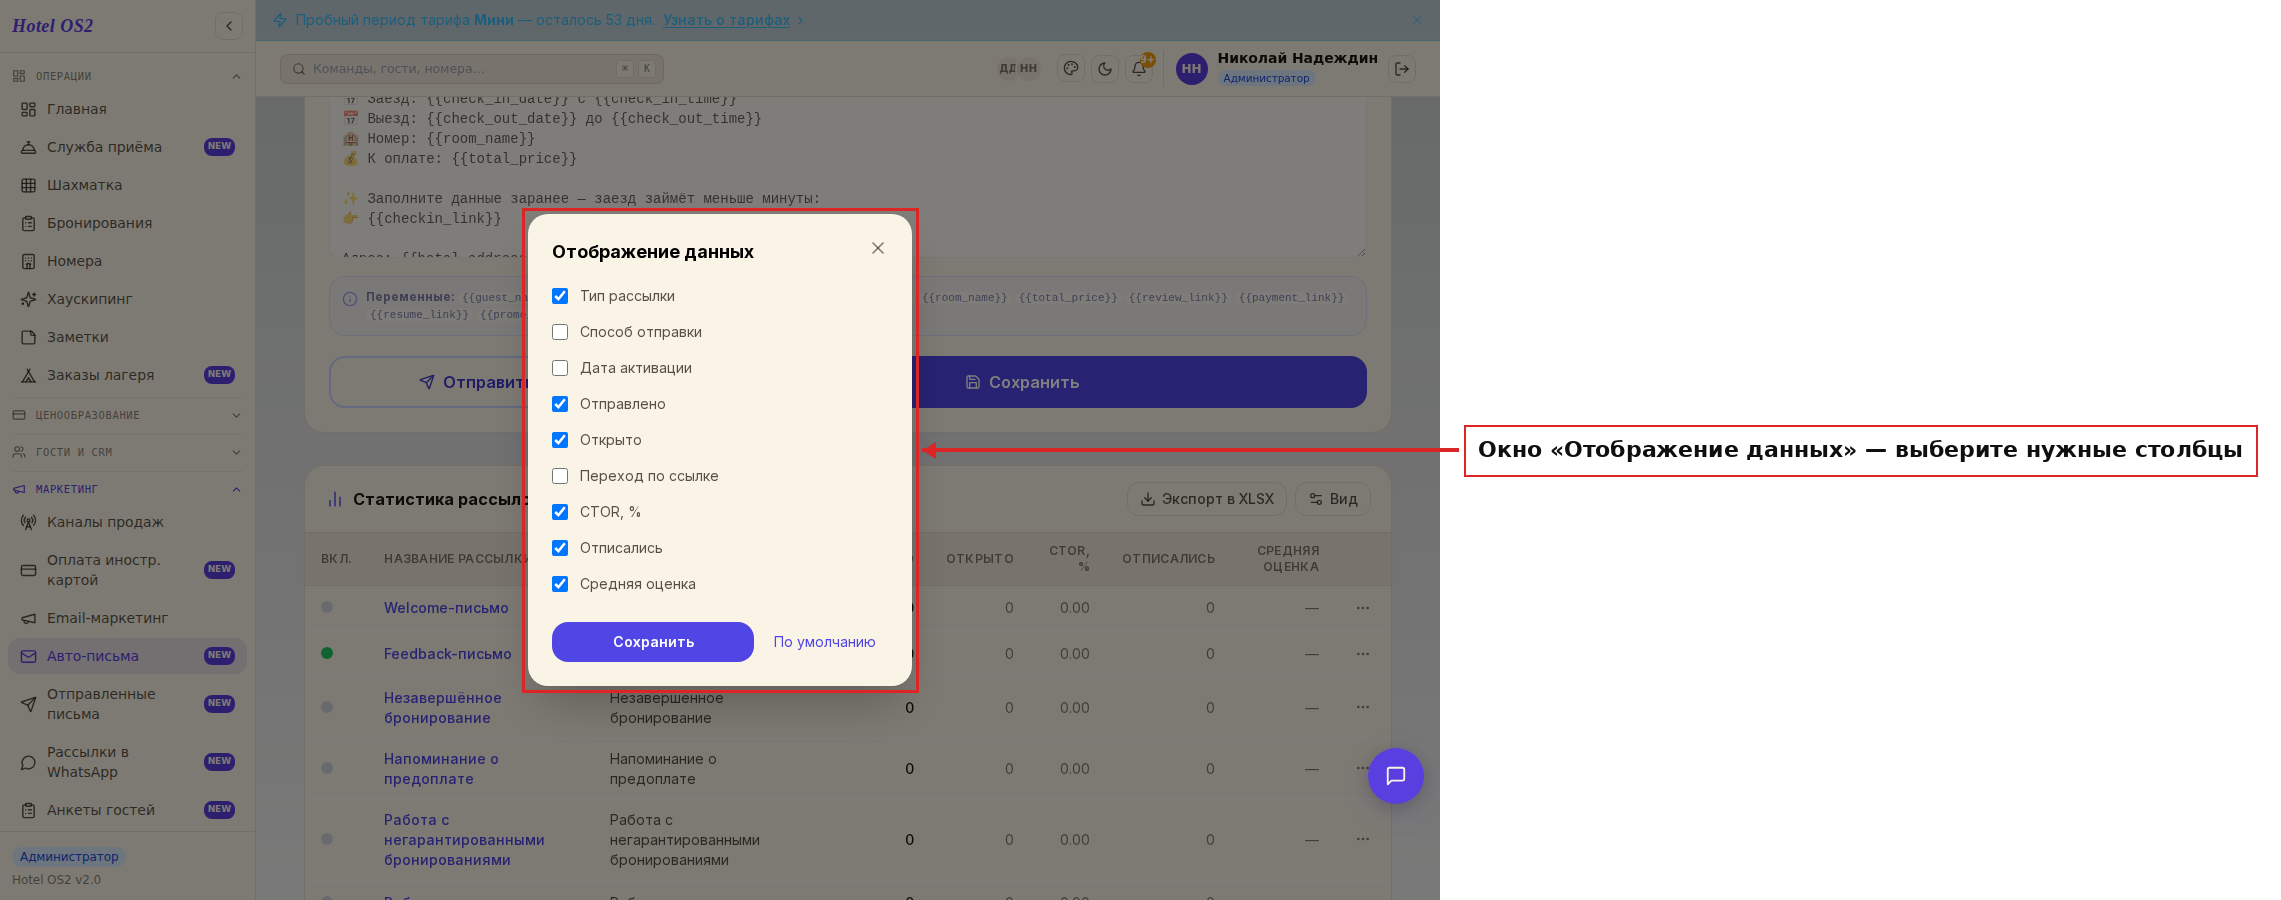
Task: Open notifications bell icon
Action: [x=1139, y=69]
